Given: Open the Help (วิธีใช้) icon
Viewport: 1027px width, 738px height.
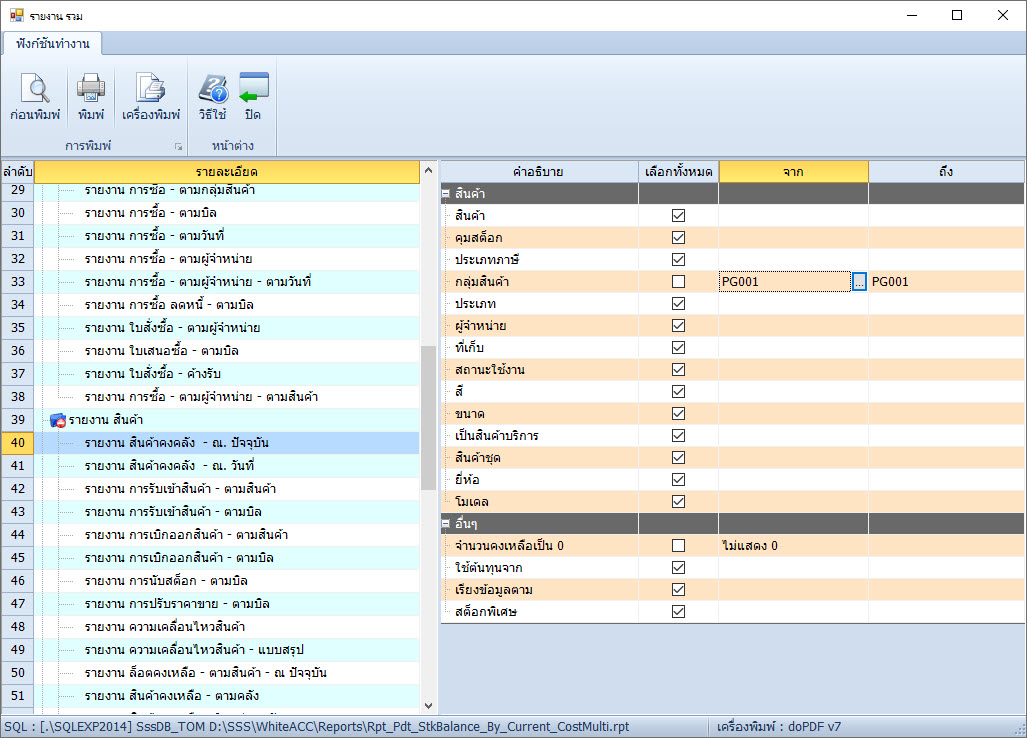Looking at the screenshot, I should point(212,89).
